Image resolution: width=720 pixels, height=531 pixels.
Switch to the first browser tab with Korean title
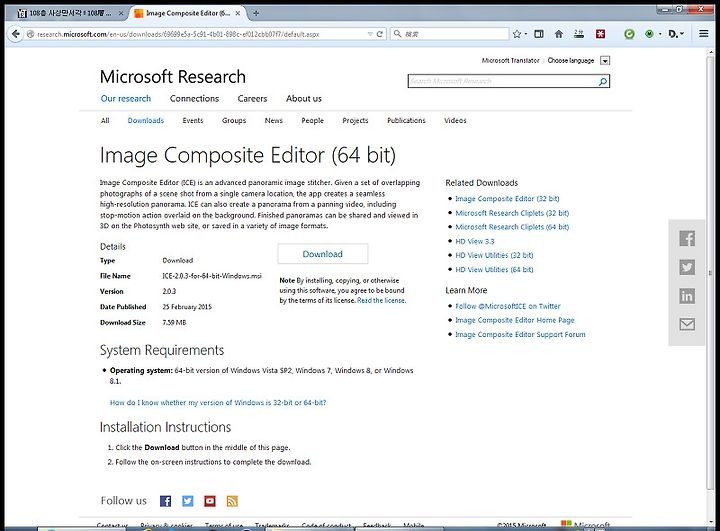(69, 13)
